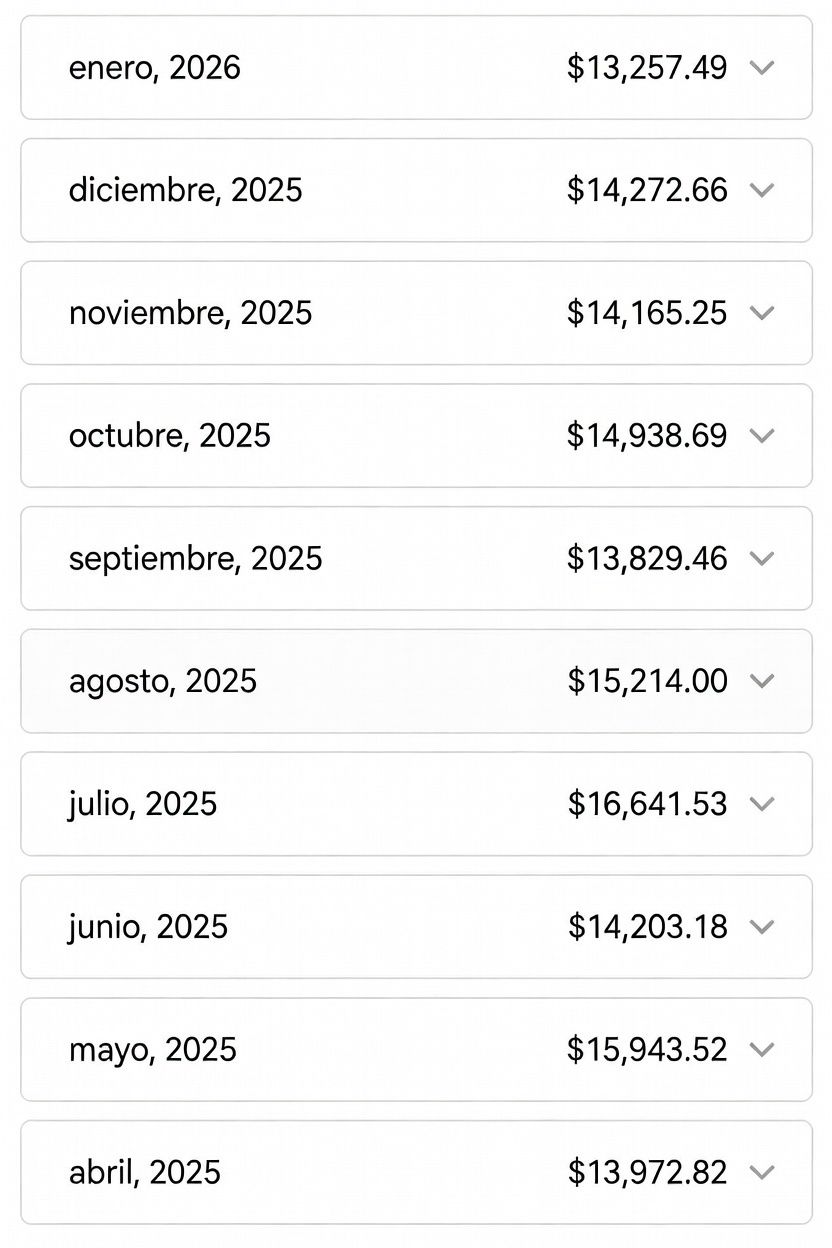Click the diciembre, 2025 month label
This screenshot has height=1248, width=832.
pyautogui.click(x=185, y=190)
